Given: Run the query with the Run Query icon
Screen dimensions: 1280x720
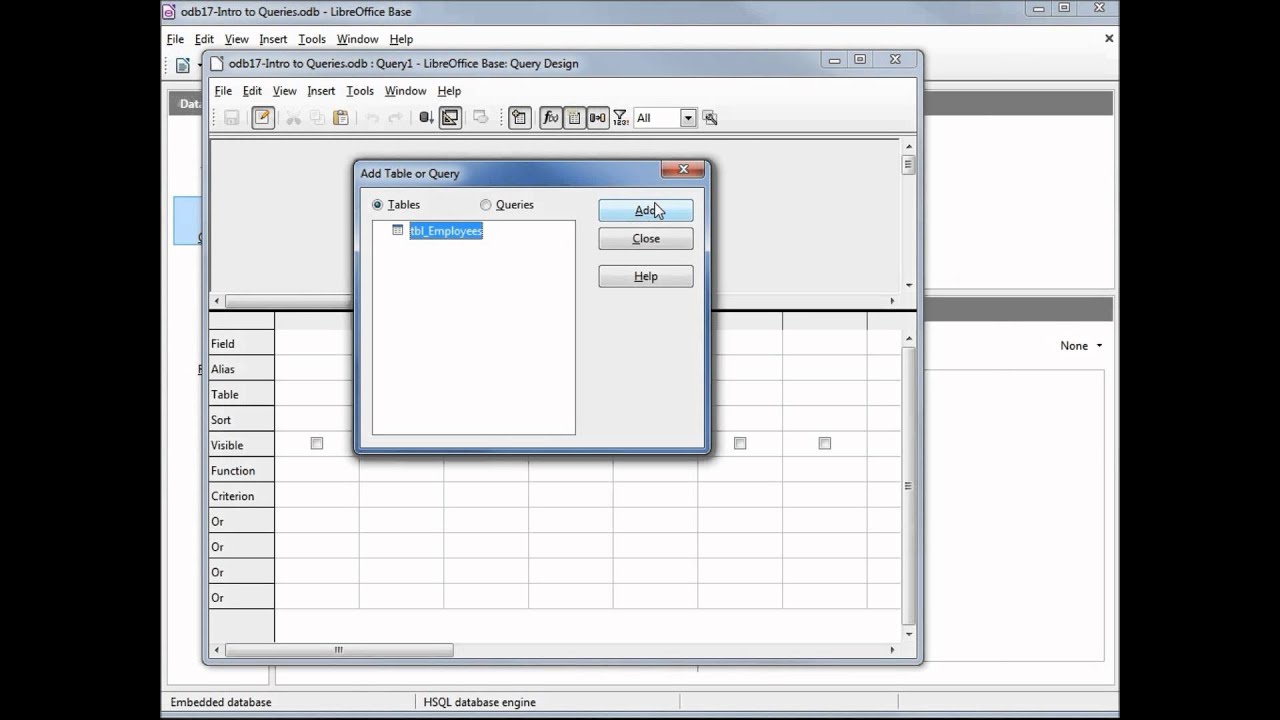Looking at the screenshot, I should point(426,118).
